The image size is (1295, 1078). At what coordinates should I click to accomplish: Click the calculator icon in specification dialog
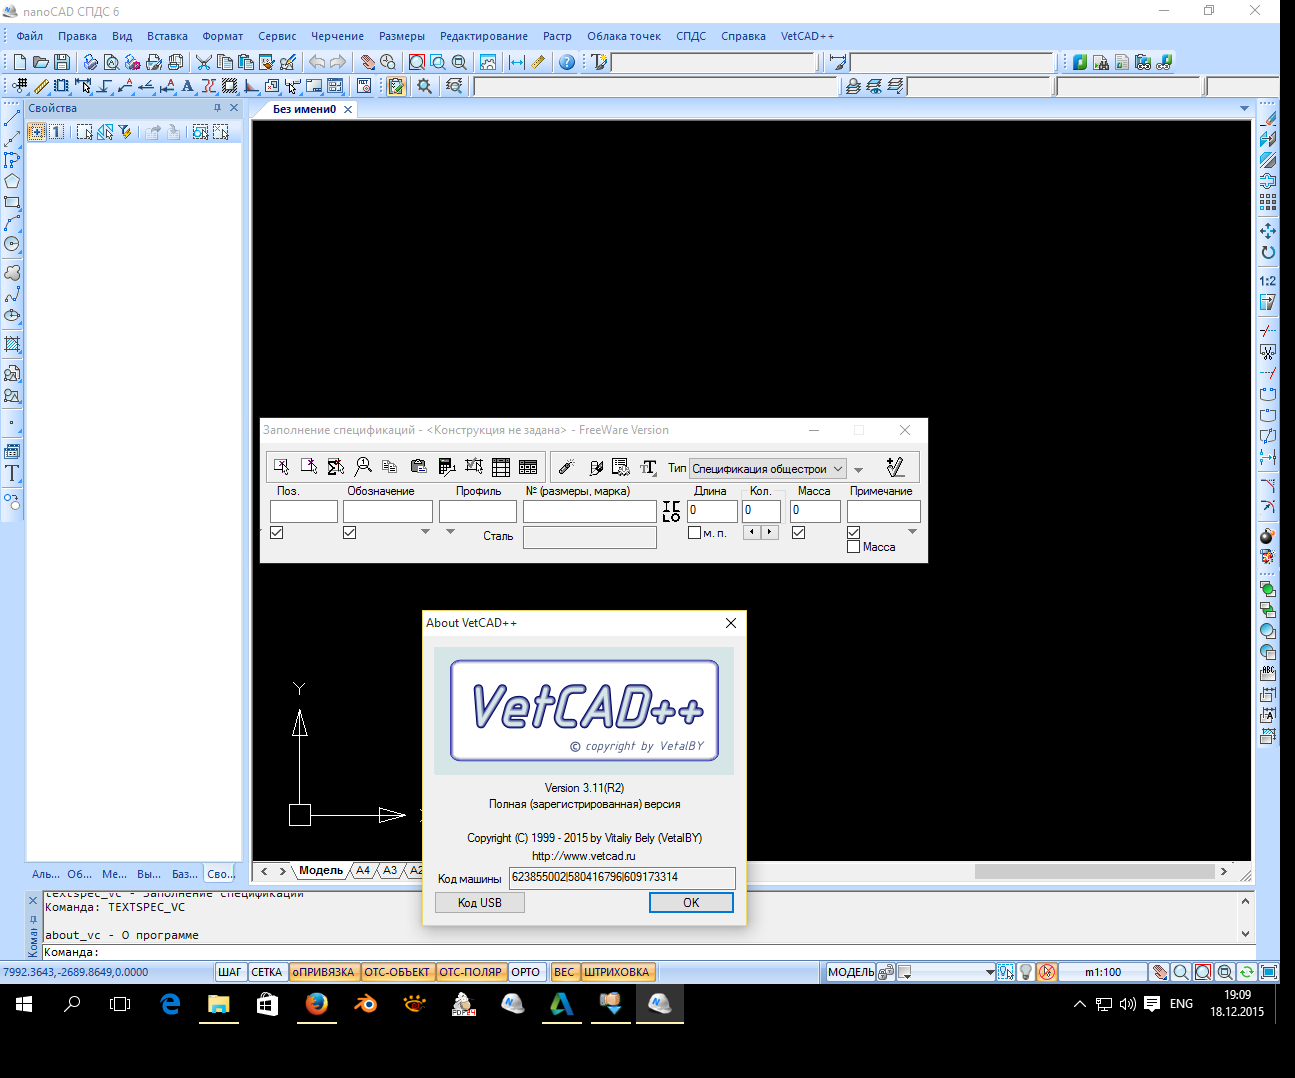click(x=447, y=467)
